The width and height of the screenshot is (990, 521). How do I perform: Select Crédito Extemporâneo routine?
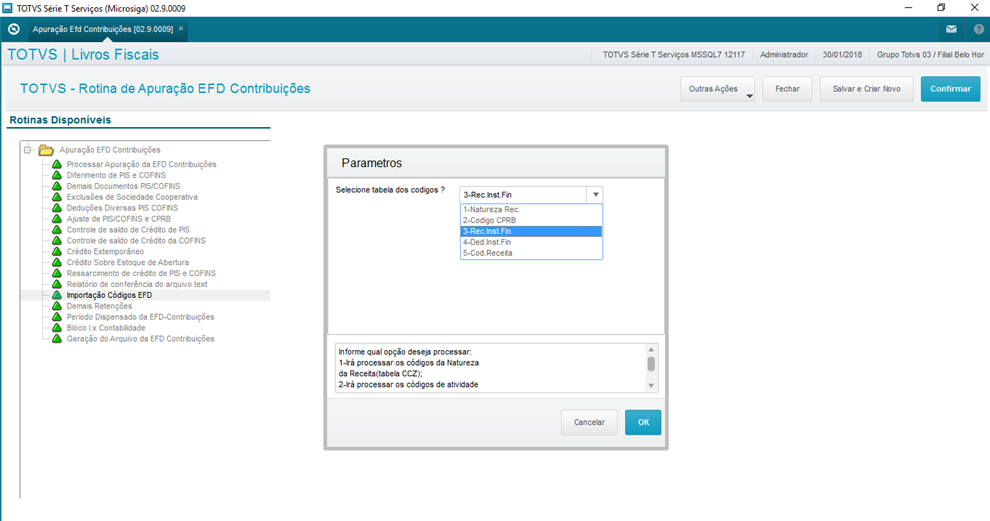tap(105, 251)
